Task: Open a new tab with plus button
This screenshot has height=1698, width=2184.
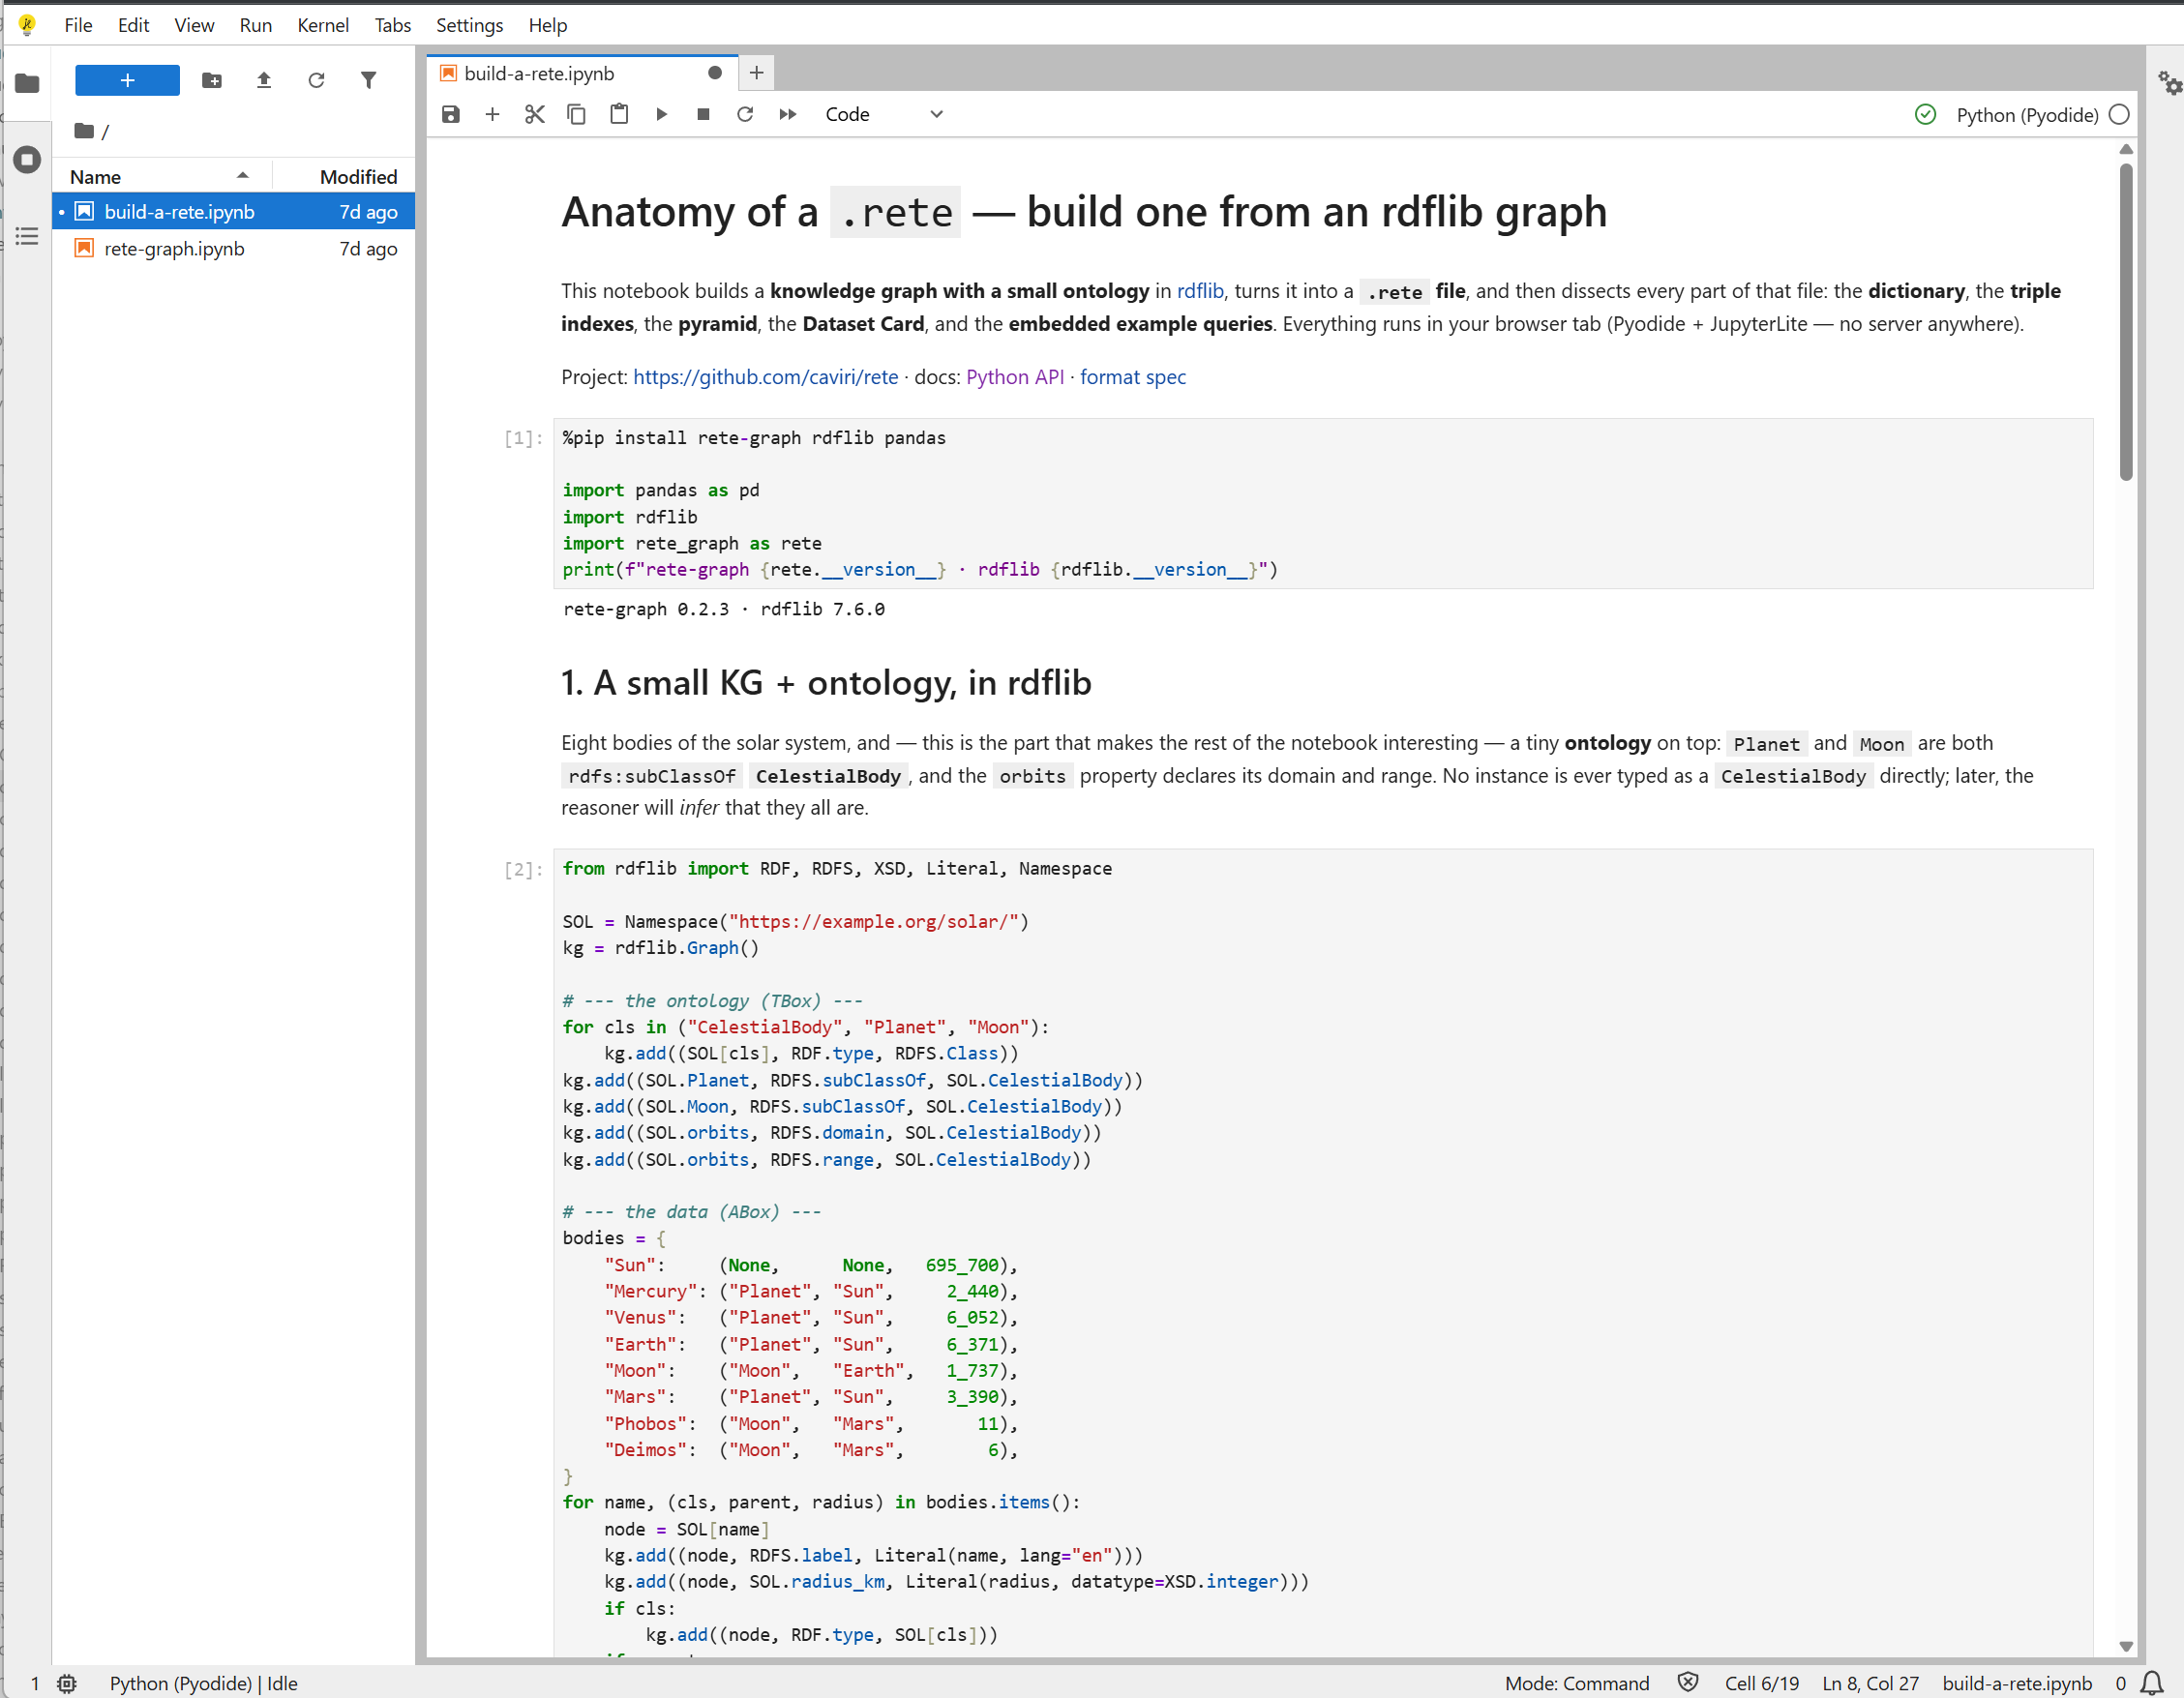Action: coord(756,73)
